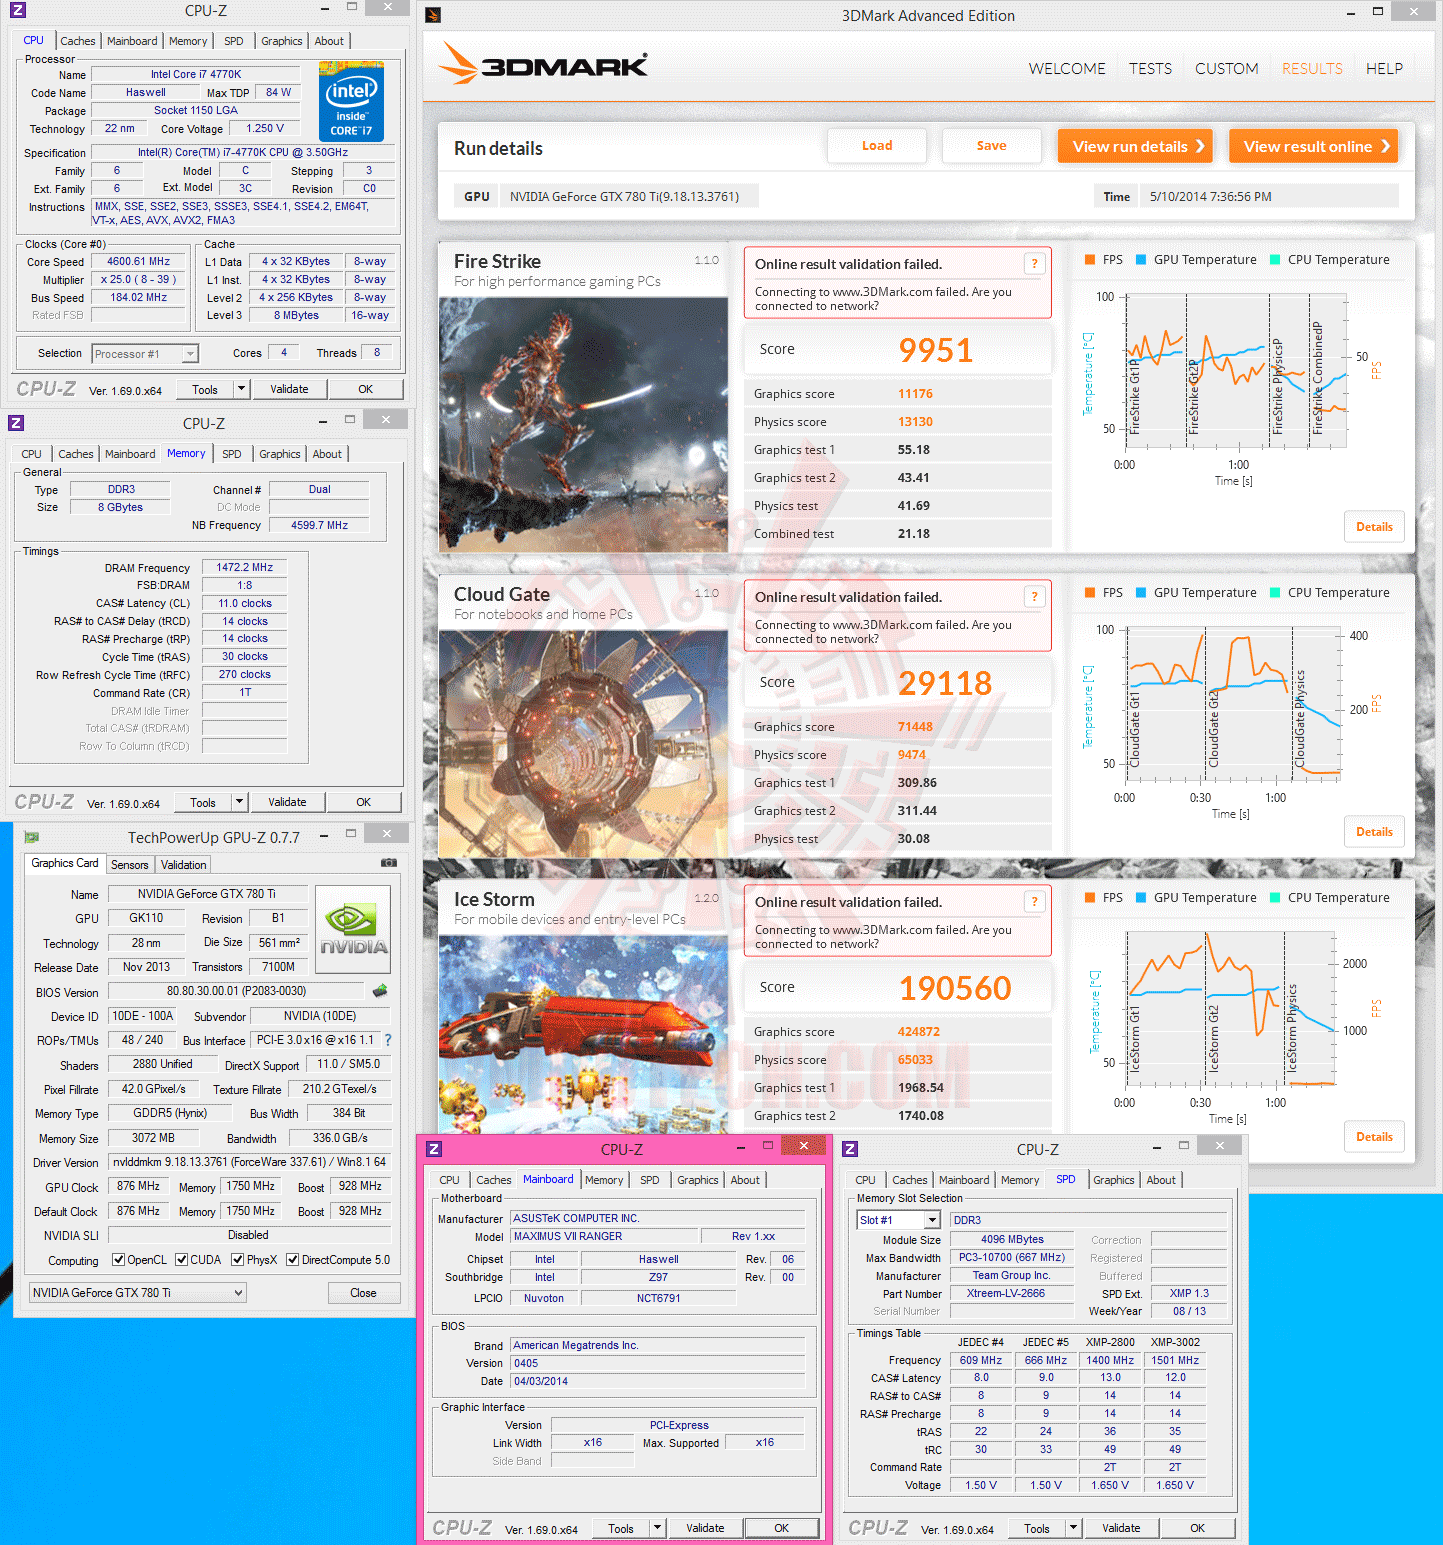Click the CPU-Z logo icon in the CPU window title bar
1443x1545 pixels.
(17, 10)
